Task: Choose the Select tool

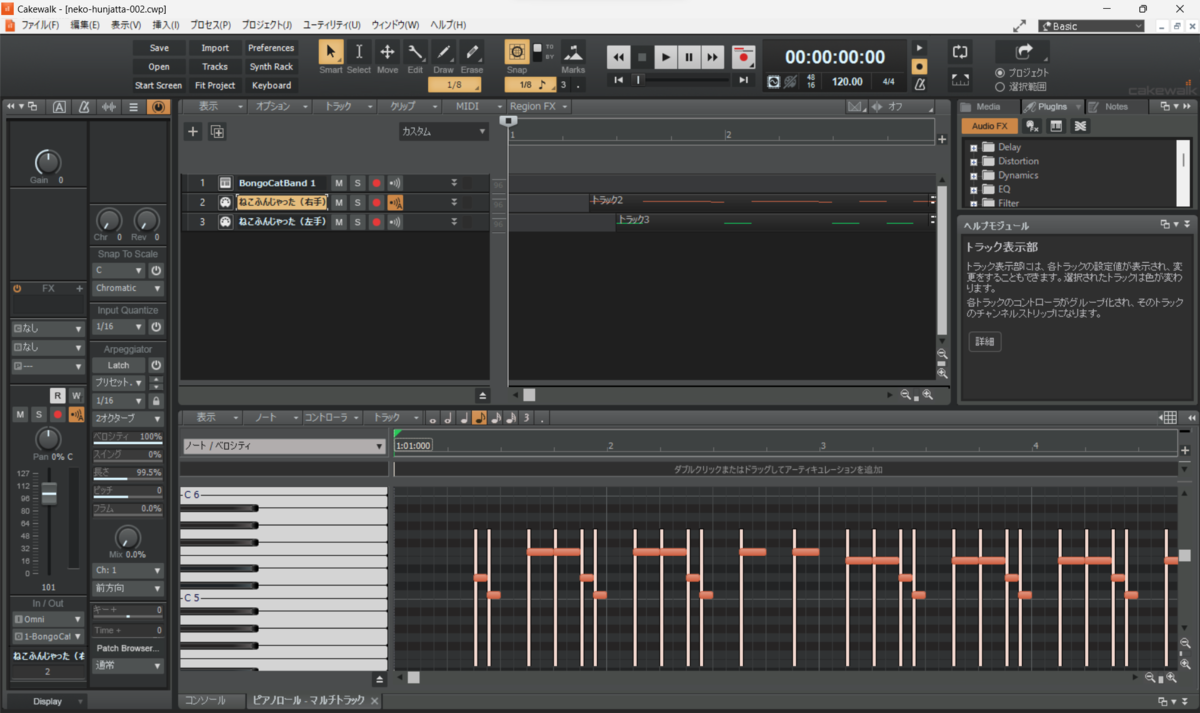Action: click(x=359, y=52)
